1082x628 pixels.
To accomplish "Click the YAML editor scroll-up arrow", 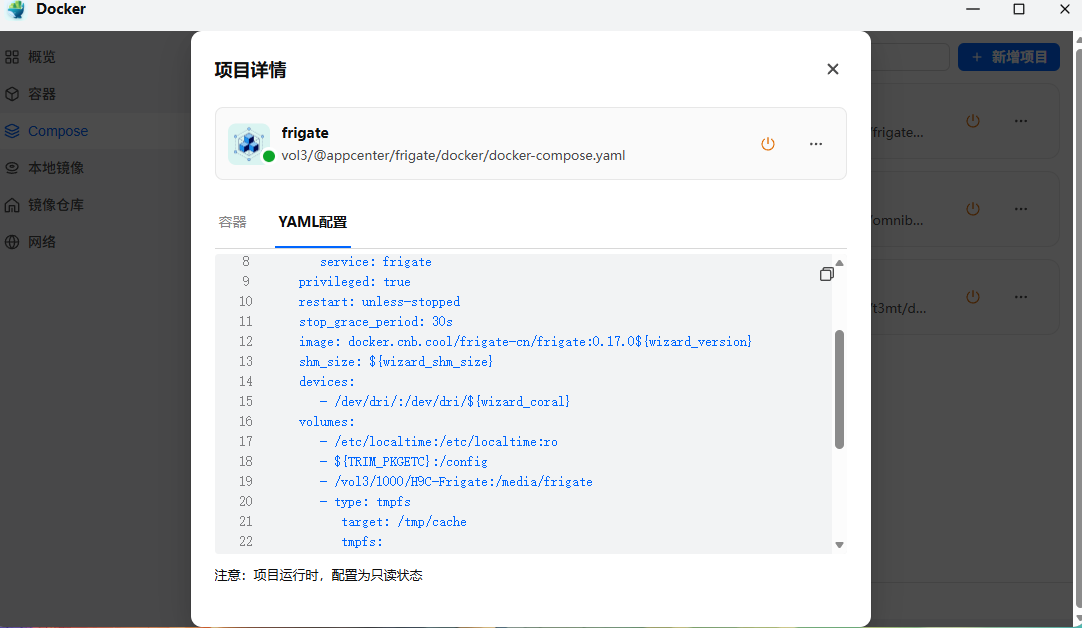I will 840,263.
